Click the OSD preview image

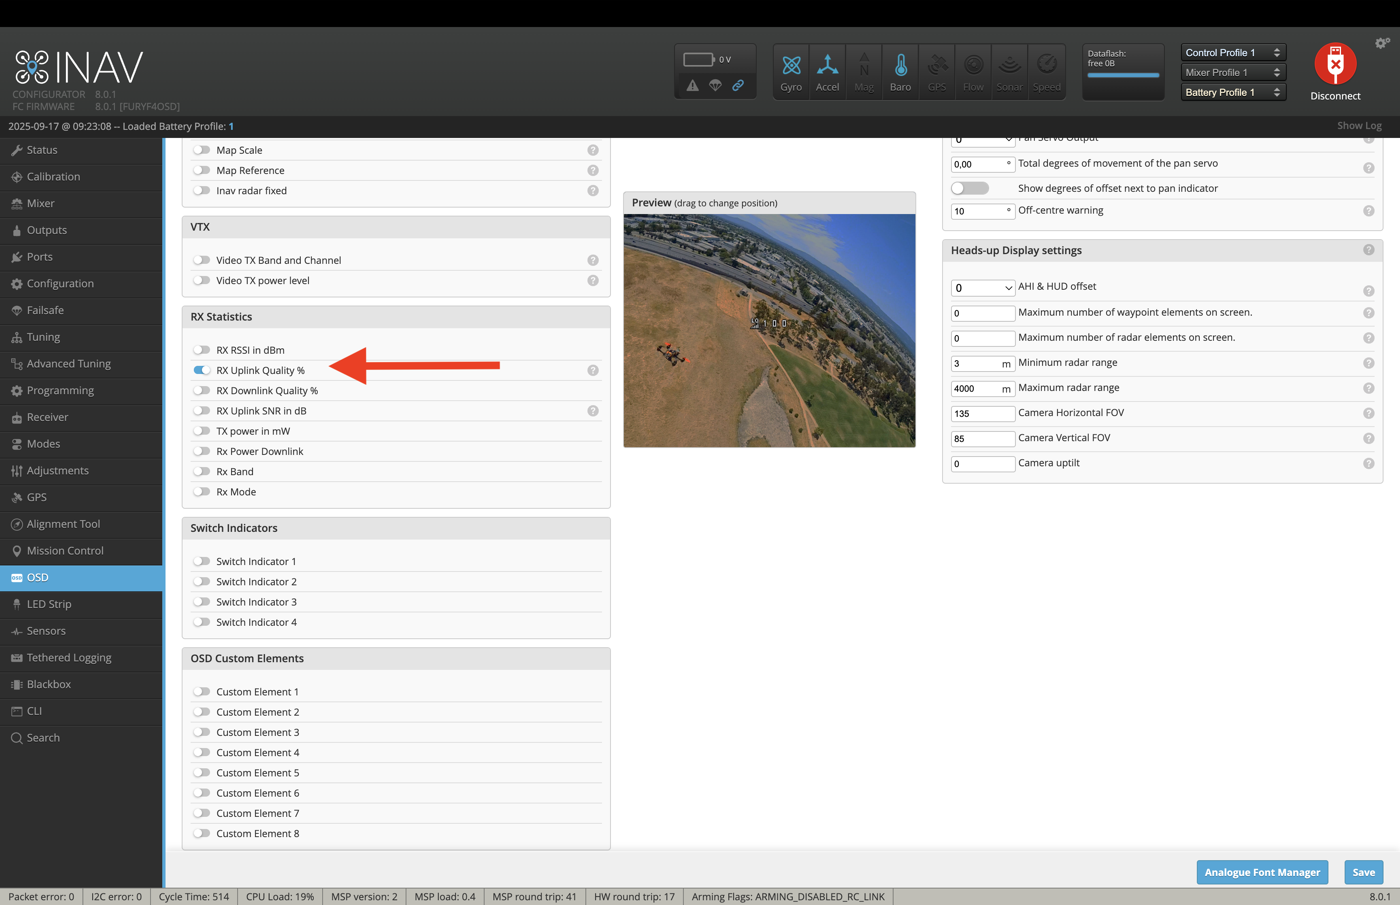[x=769, y=330]
